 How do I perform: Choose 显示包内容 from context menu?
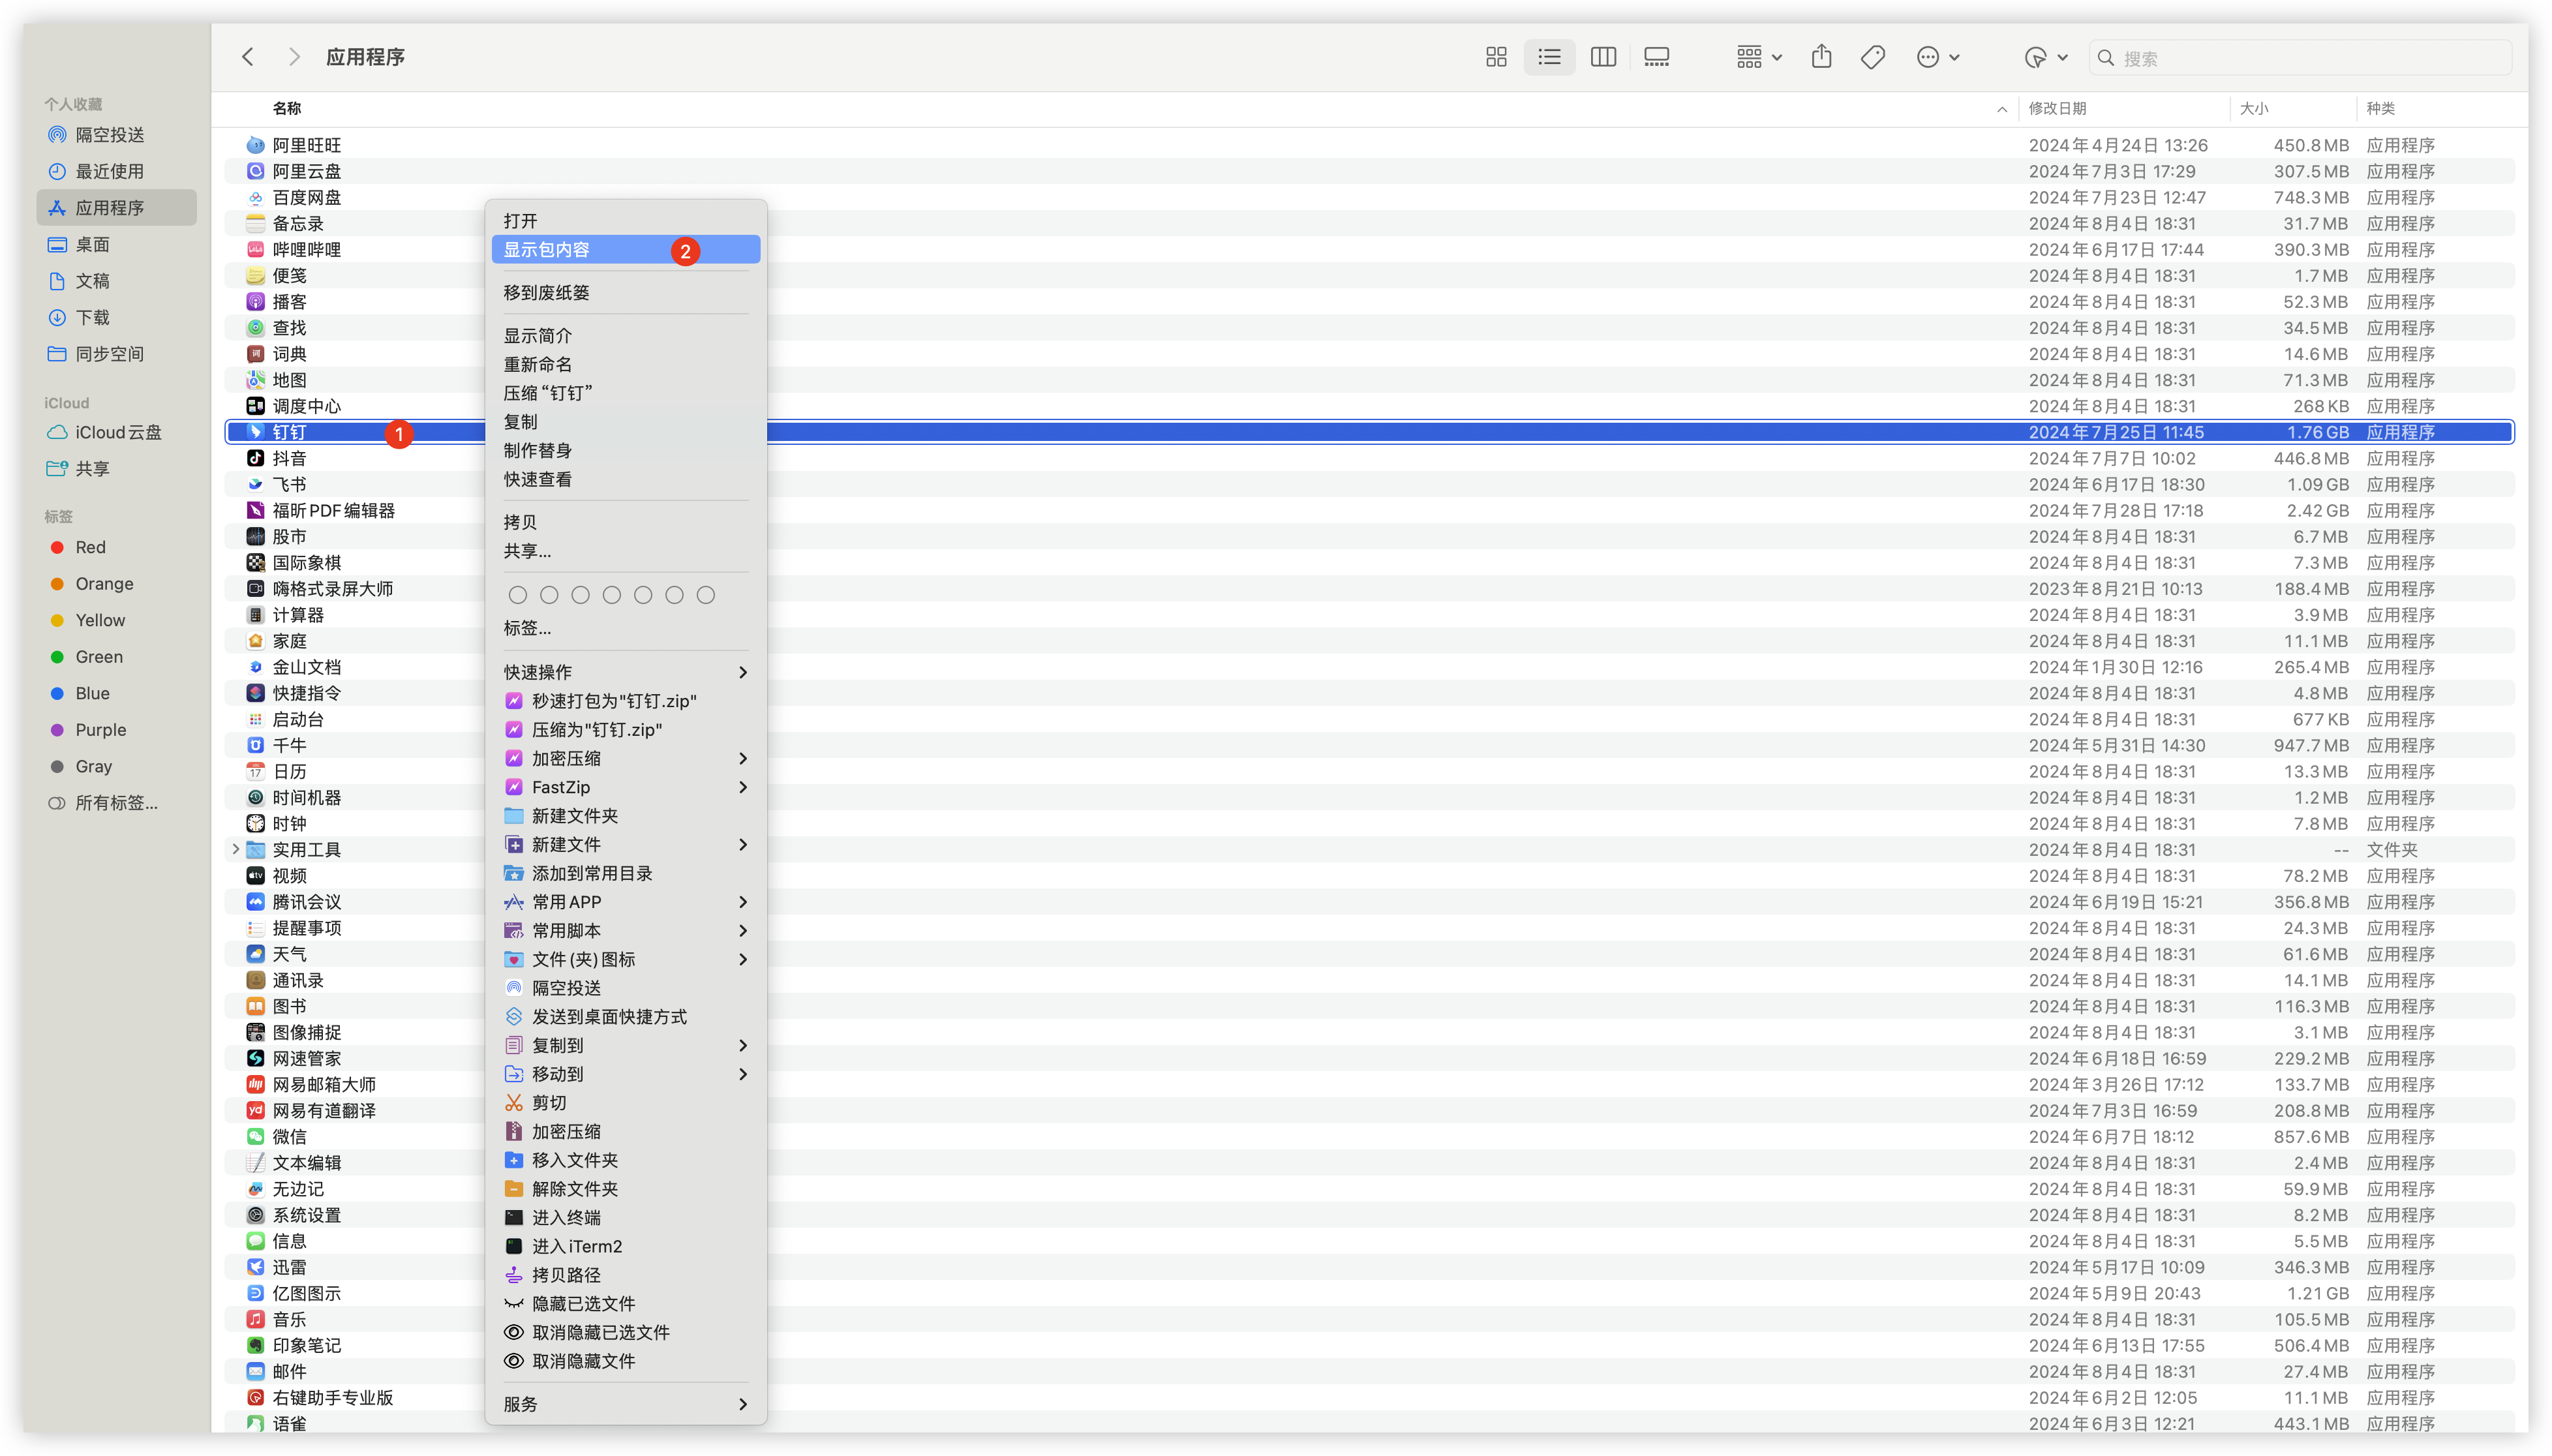click(547, 250)
